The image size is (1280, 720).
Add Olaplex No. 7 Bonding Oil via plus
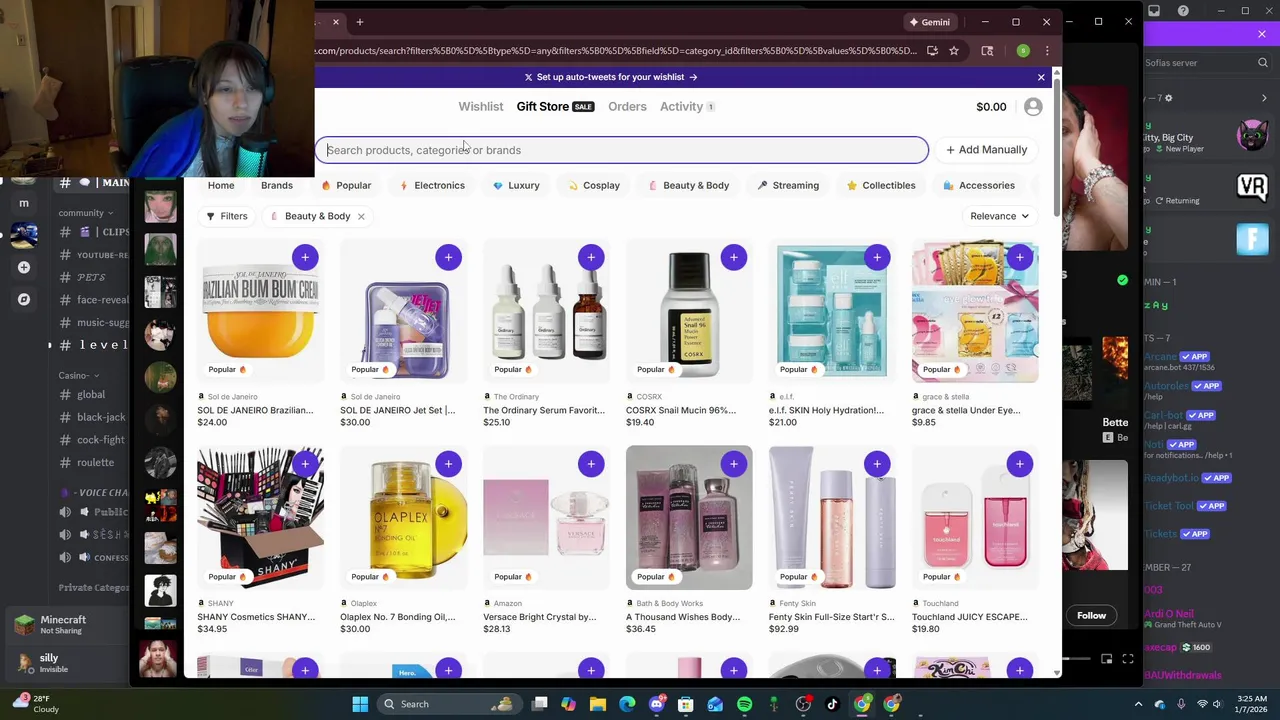pyautogui.click(x=448, y=463)
